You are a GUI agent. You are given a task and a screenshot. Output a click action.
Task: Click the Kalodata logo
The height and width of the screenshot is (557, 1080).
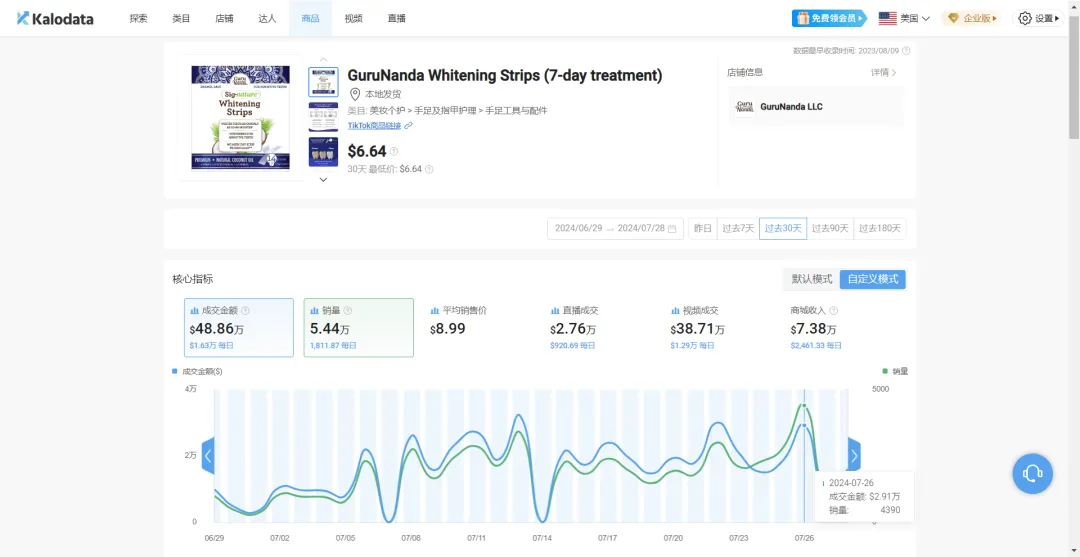55,19
